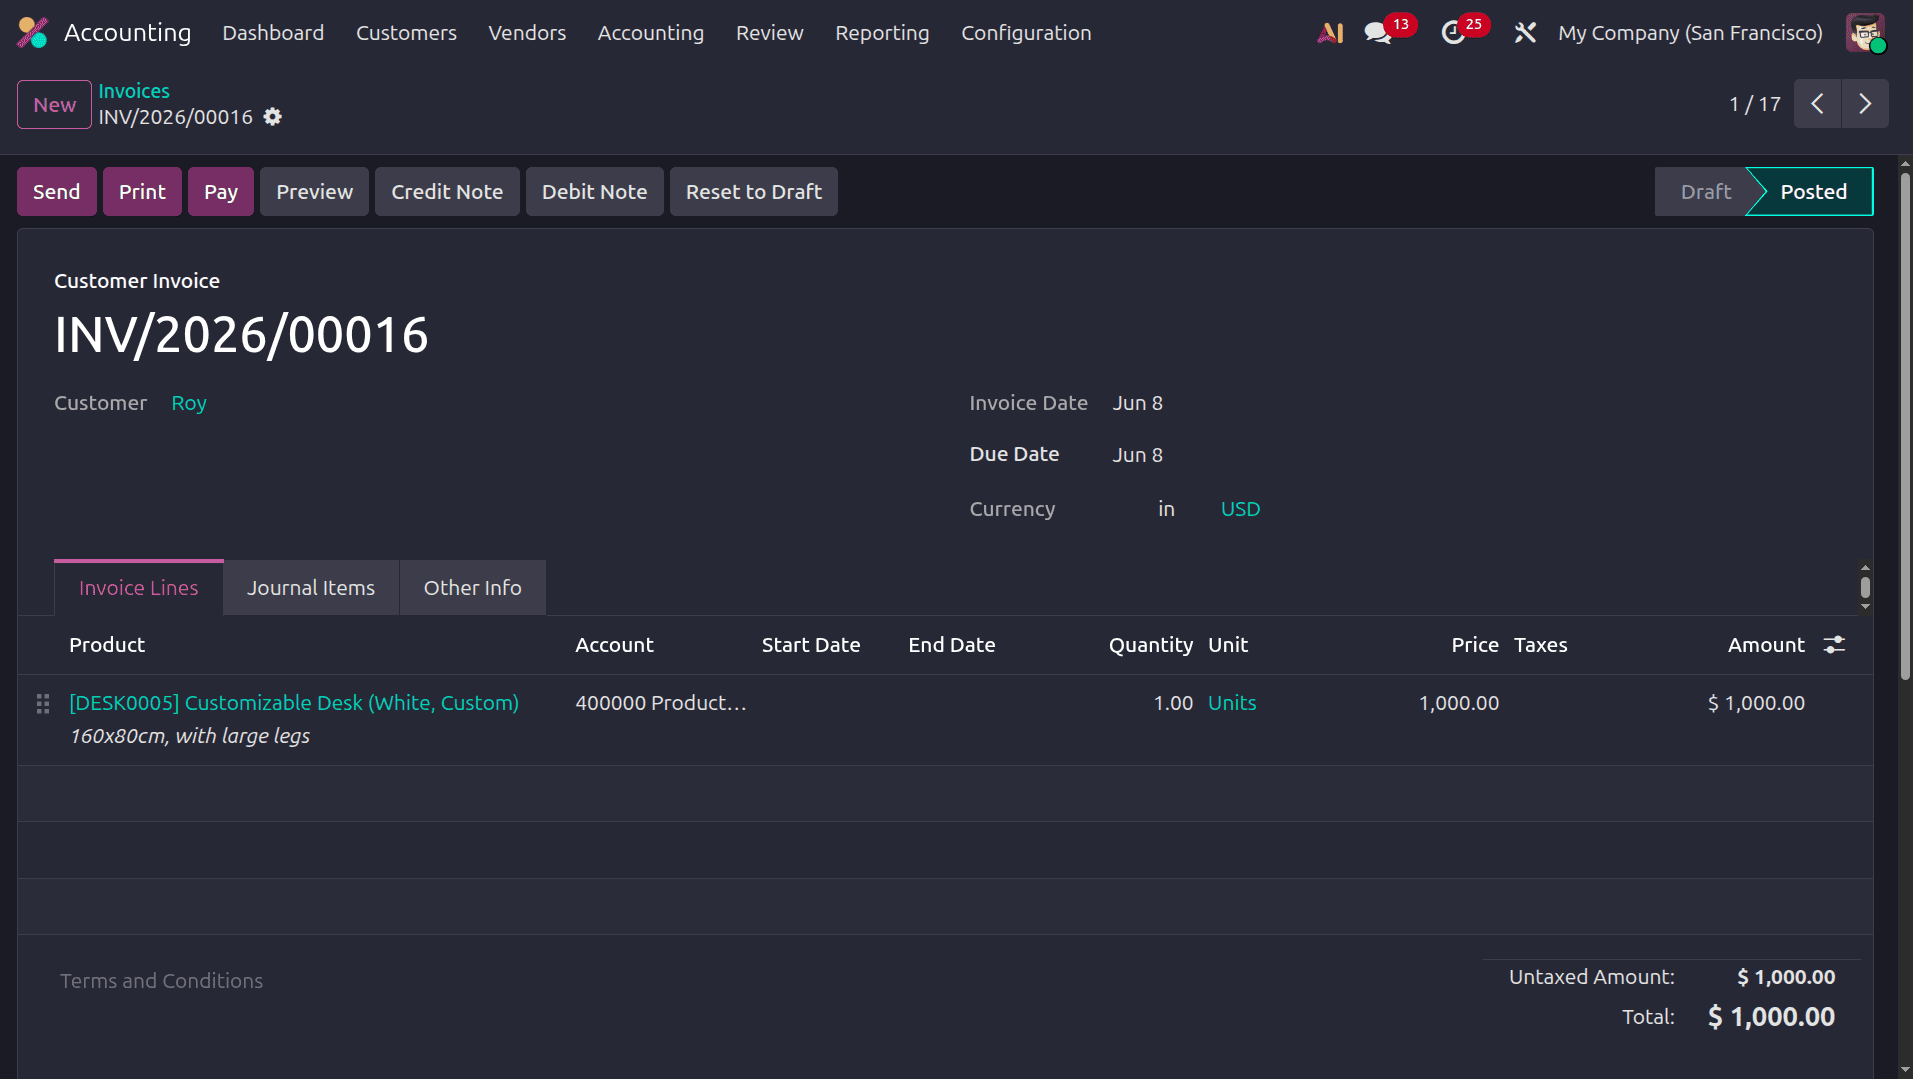Click the Amount column header
Viewport: 1913px width, 1079px height.
pyautogui.click(x=1766, y=645)
